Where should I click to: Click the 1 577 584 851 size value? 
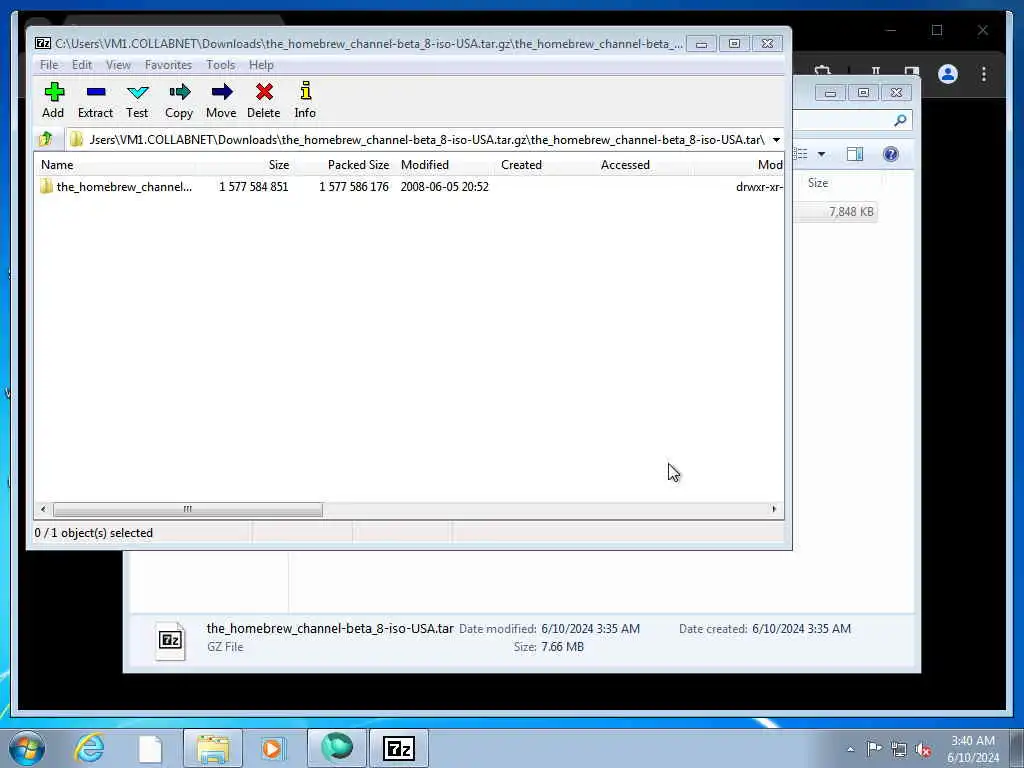tap(253, 187)
